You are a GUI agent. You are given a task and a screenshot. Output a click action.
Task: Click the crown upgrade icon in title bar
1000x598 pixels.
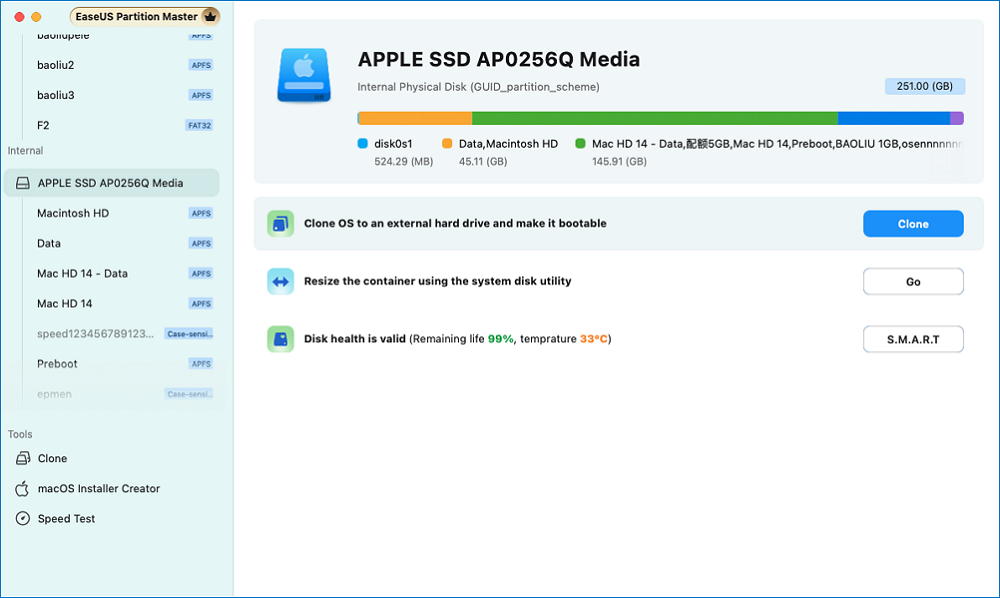point(210,16)
